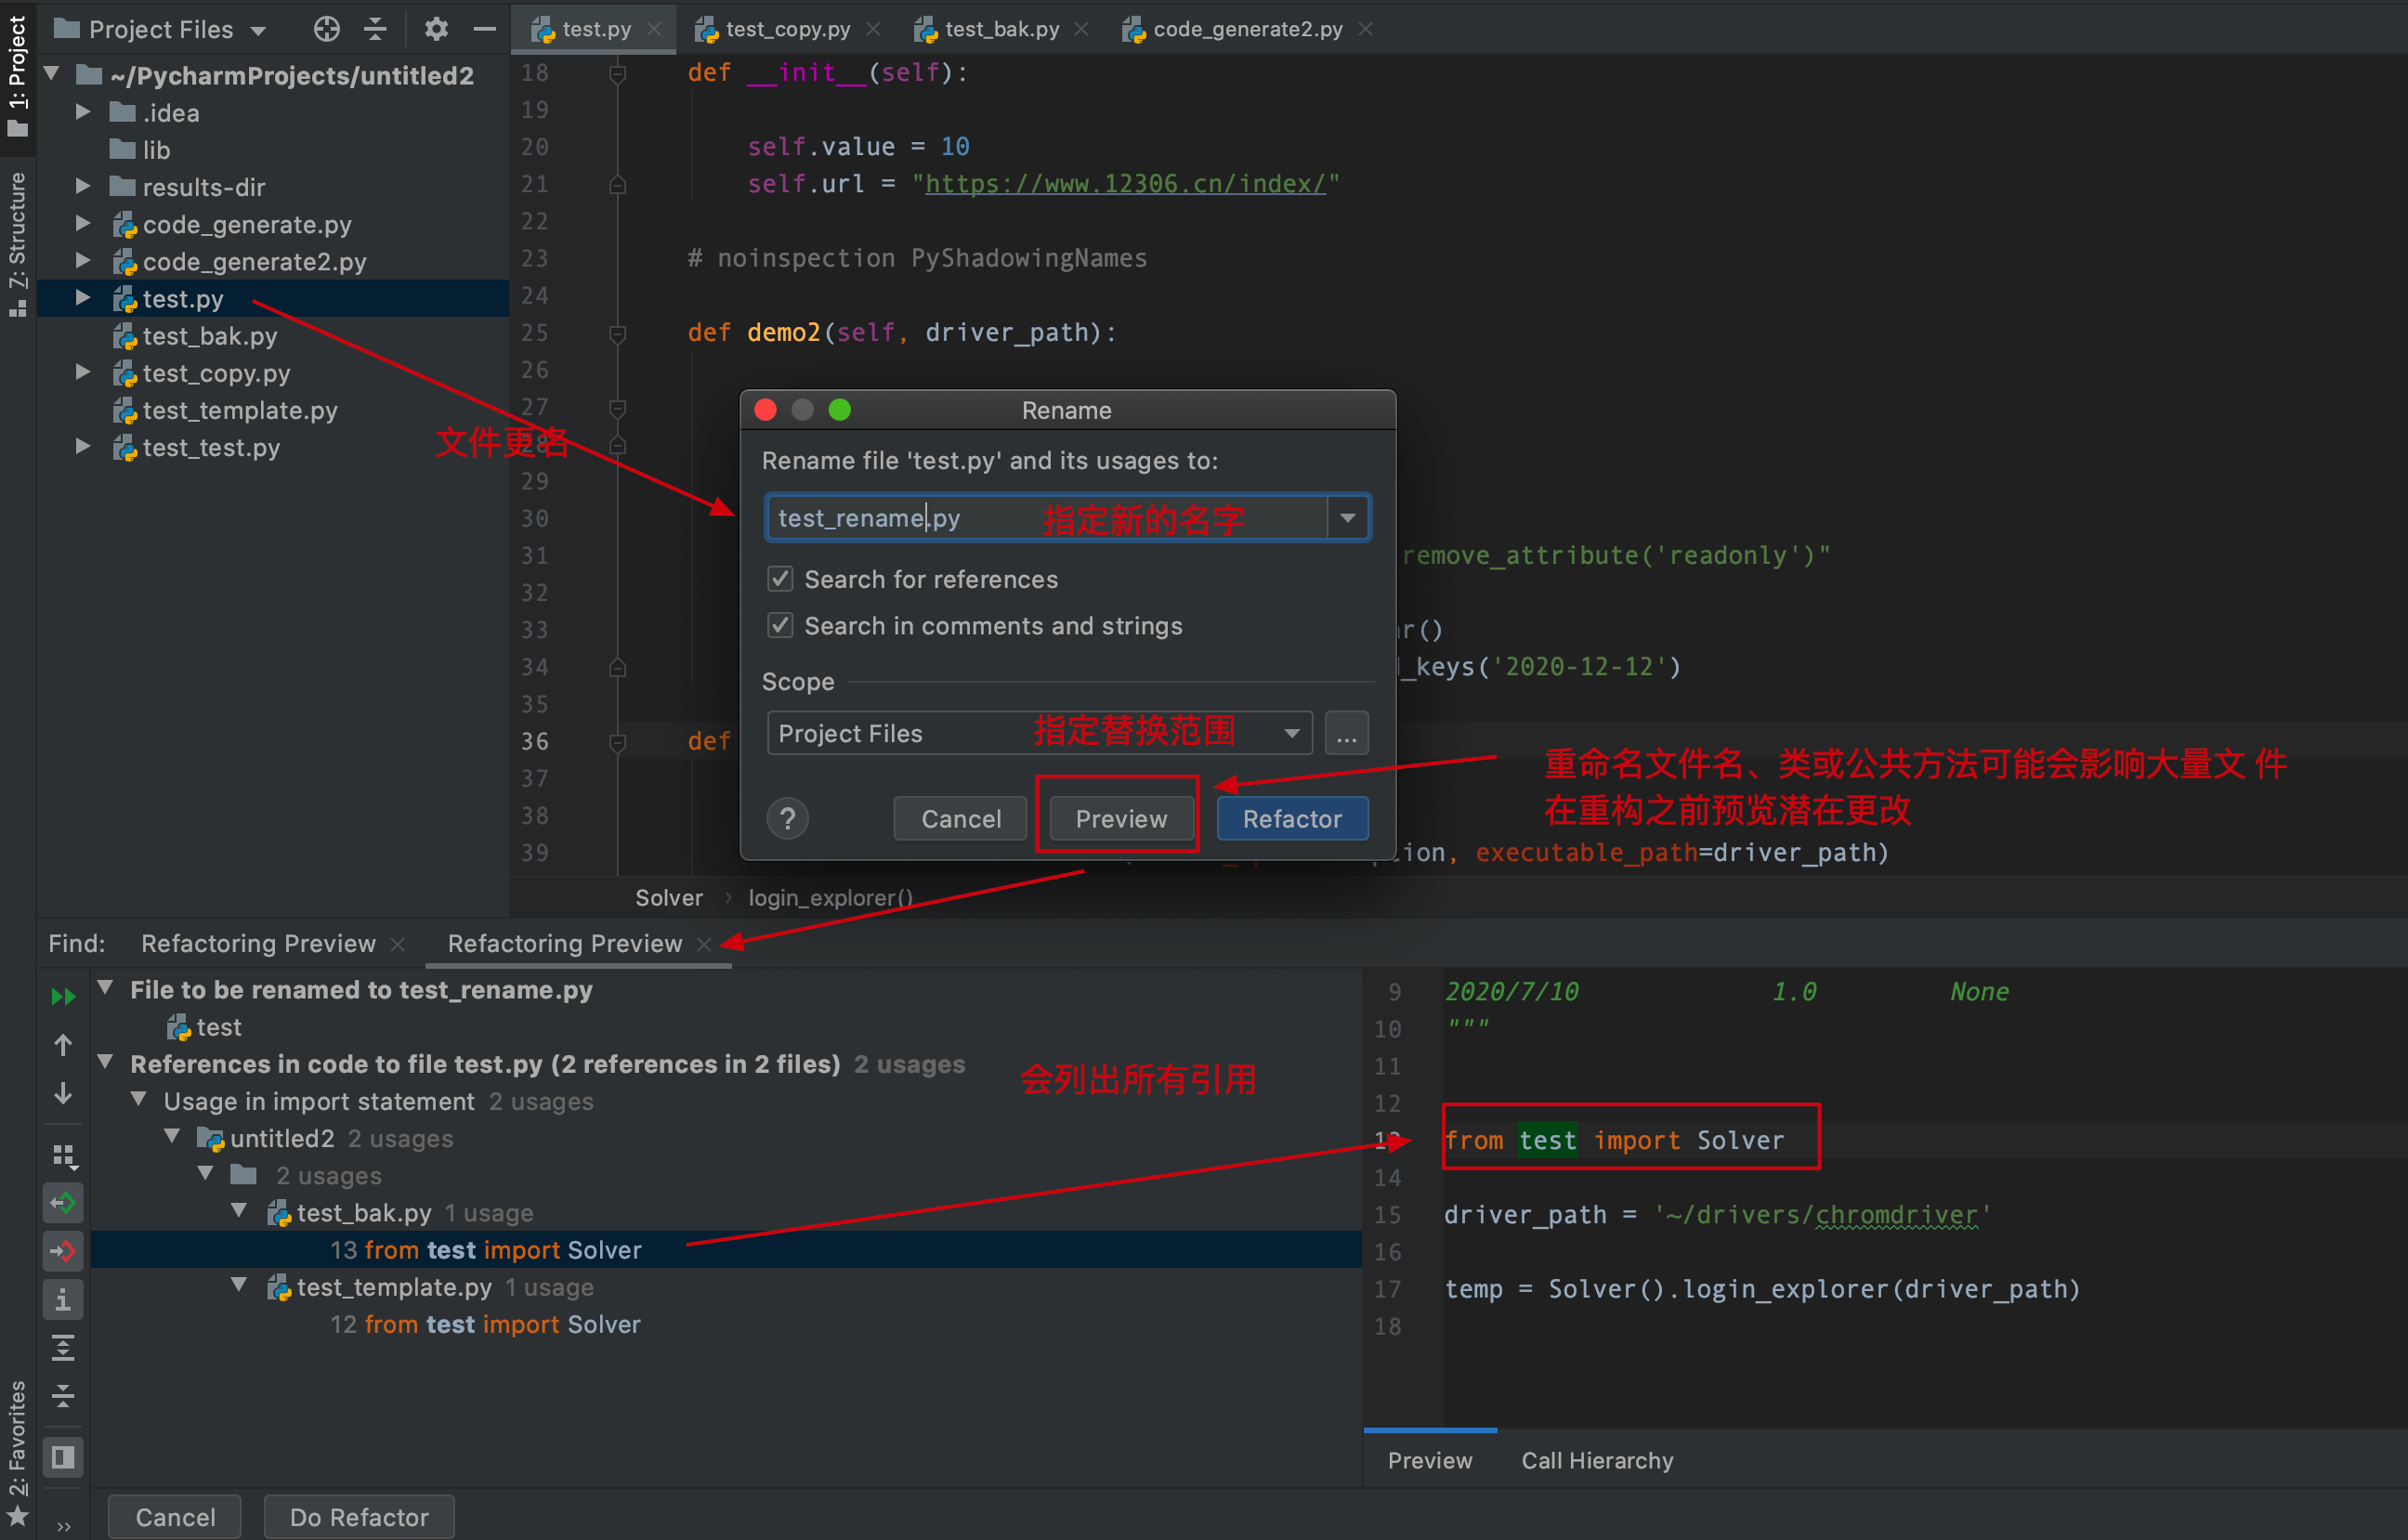
Task: Click Cancel in refactoring preview panel
Action: pos(175,1517)
